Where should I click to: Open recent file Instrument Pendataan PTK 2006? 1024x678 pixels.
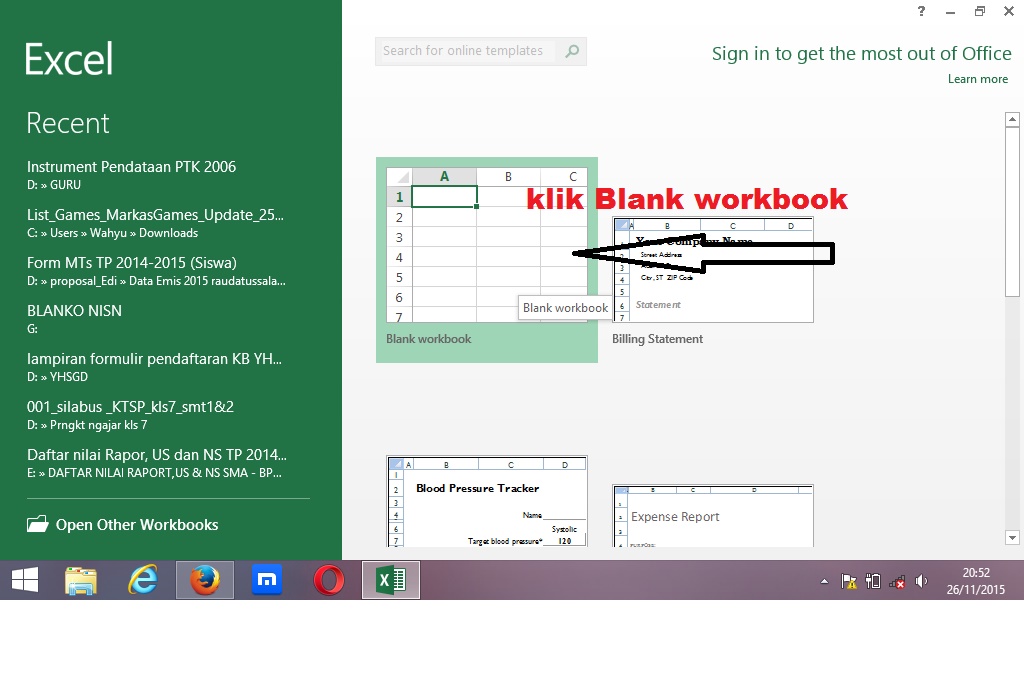point(131,167)
